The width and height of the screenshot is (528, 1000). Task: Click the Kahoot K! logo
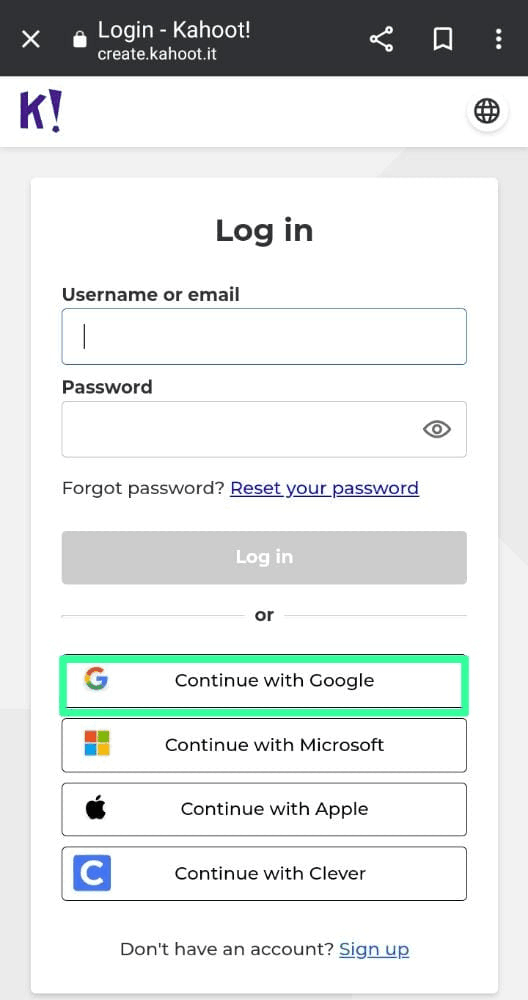click(x=41, y=111)
